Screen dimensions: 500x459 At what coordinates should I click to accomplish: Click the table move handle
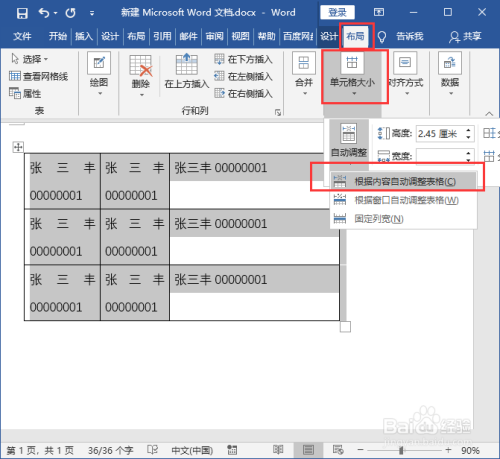click(x=18, y=147)
